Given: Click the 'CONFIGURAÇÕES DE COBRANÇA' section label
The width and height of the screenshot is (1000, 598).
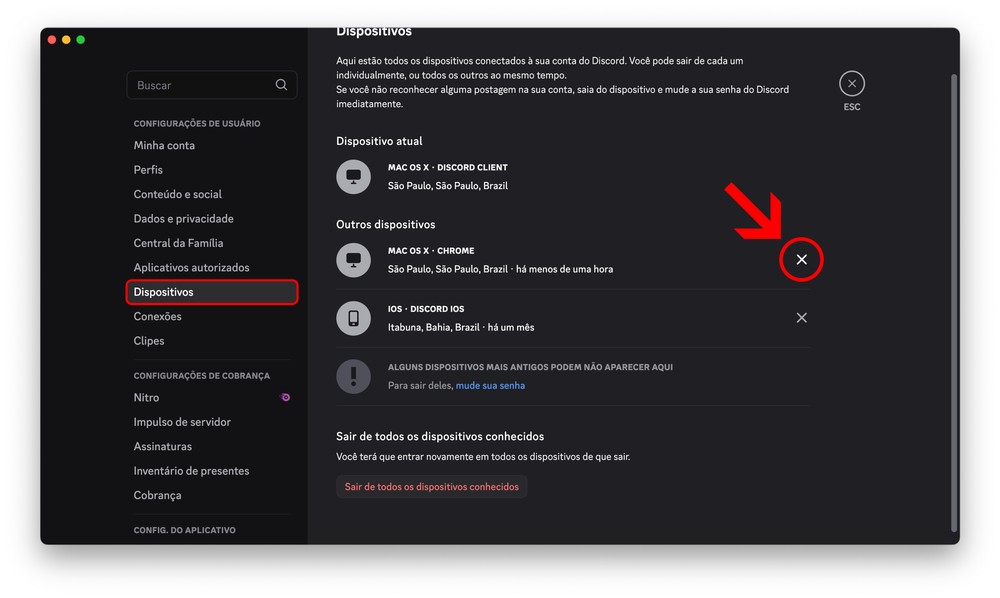Looking at the screenshot, I should (202, 376).
